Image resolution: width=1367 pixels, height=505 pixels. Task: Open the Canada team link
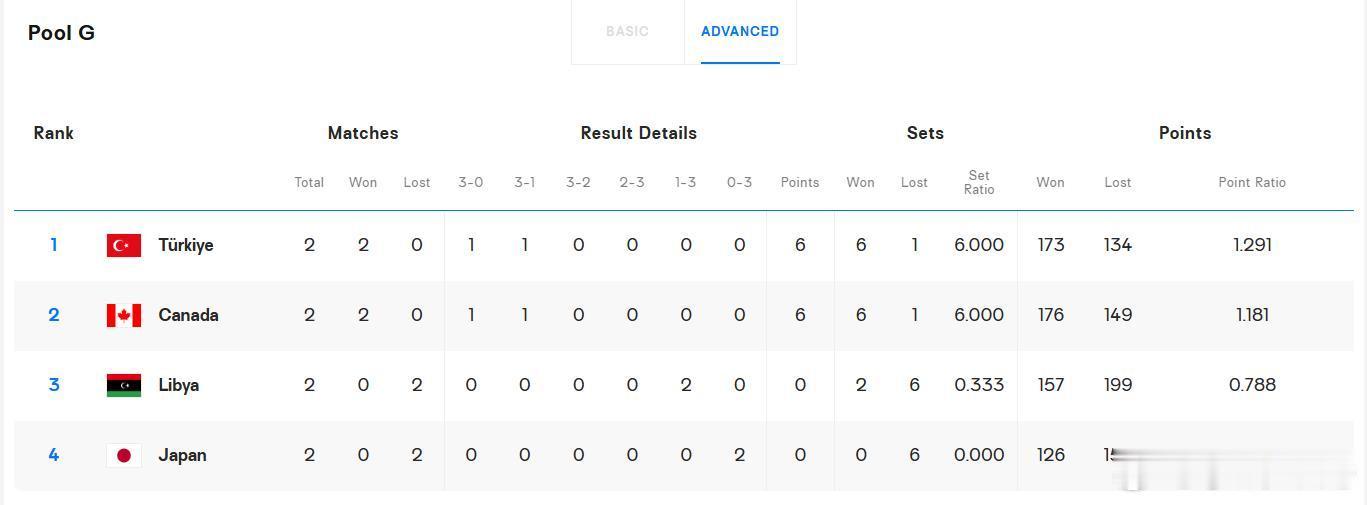(188, 315)
